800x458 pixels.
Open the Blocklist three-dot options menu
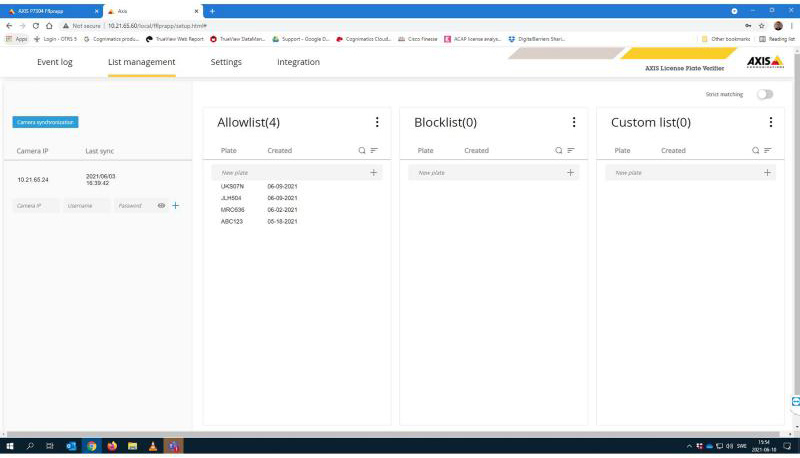point(574,122)
